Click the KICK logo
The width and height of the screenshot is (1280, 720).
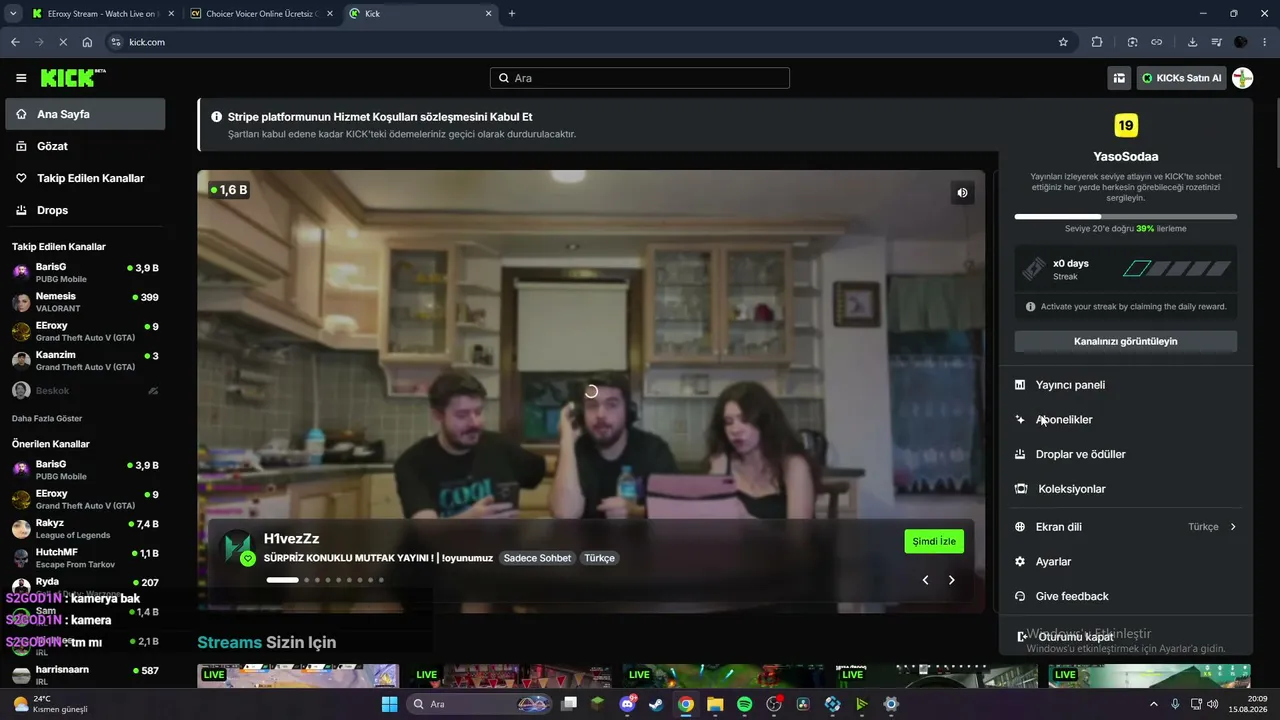73,78
